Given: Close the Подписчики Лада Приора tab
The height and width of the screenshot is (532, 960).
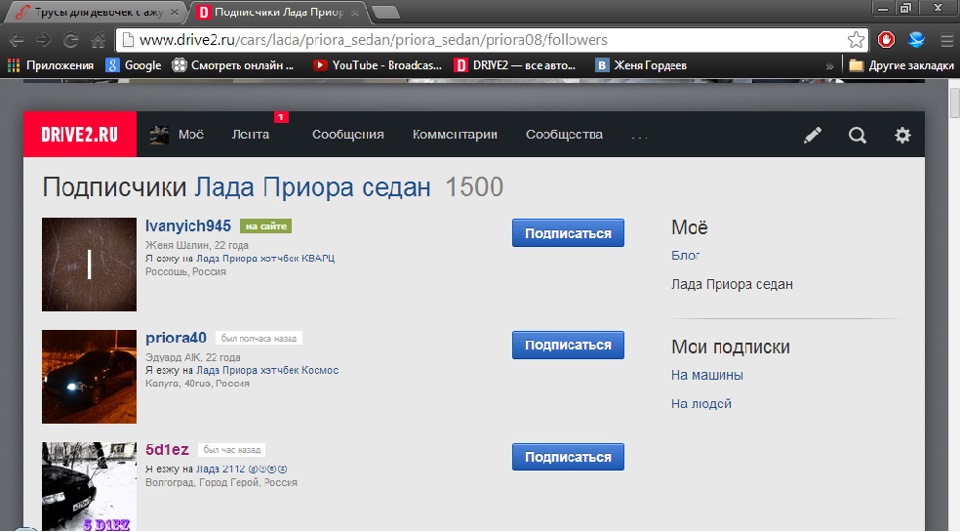Looking at the screenshot, I should tap(354, 12).
